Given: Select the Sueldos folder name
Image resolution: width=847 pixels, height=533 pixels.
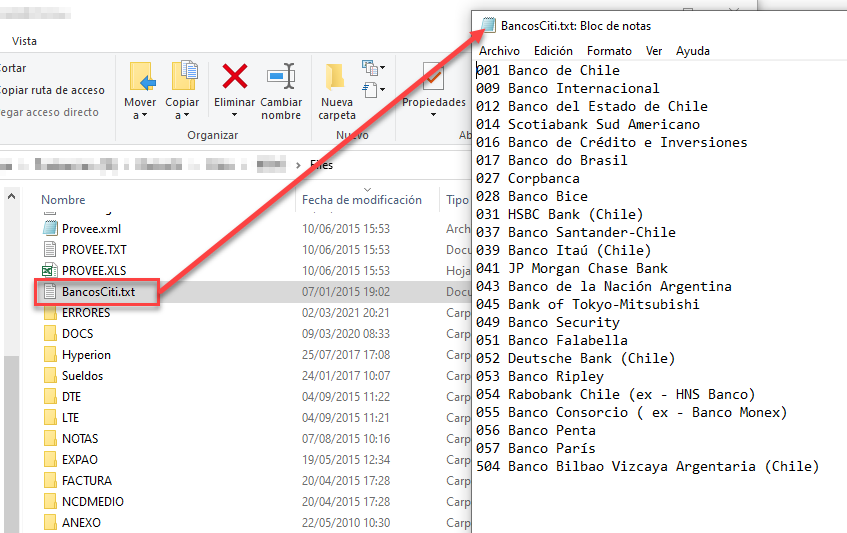Looking at the screenshot, I should click(x=82, y=376).
